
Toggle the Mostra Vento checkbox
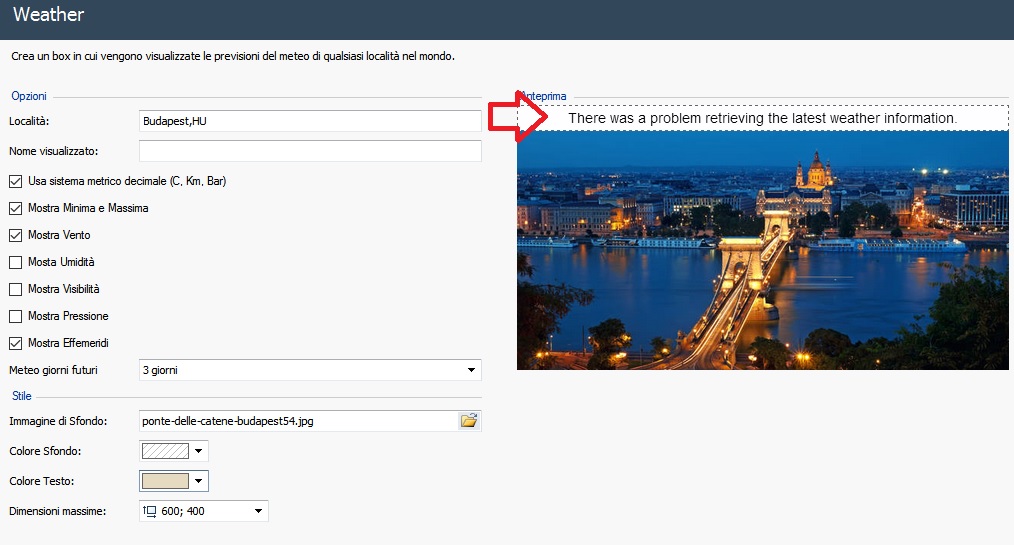point(16,235)
